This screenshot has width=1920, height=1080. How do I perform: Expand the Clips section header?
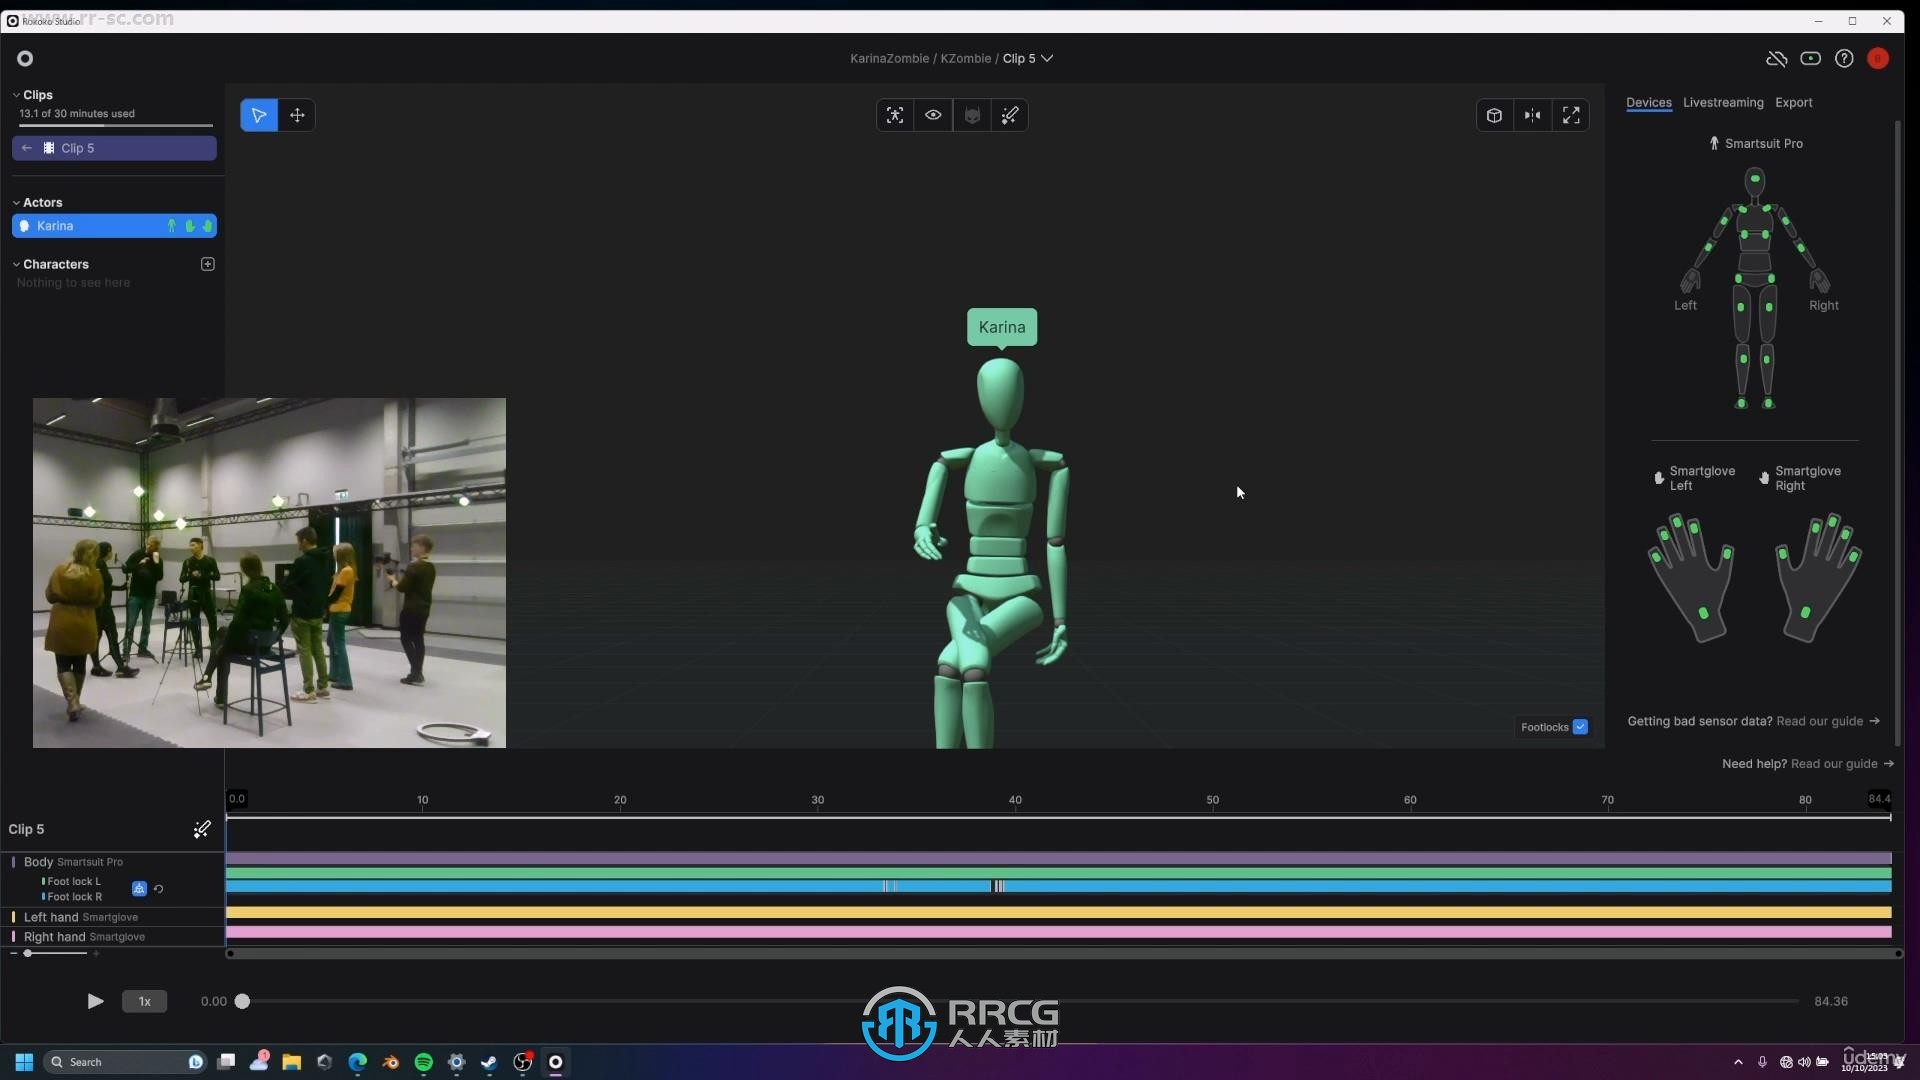pyautogui.click(x=16, y=94)
